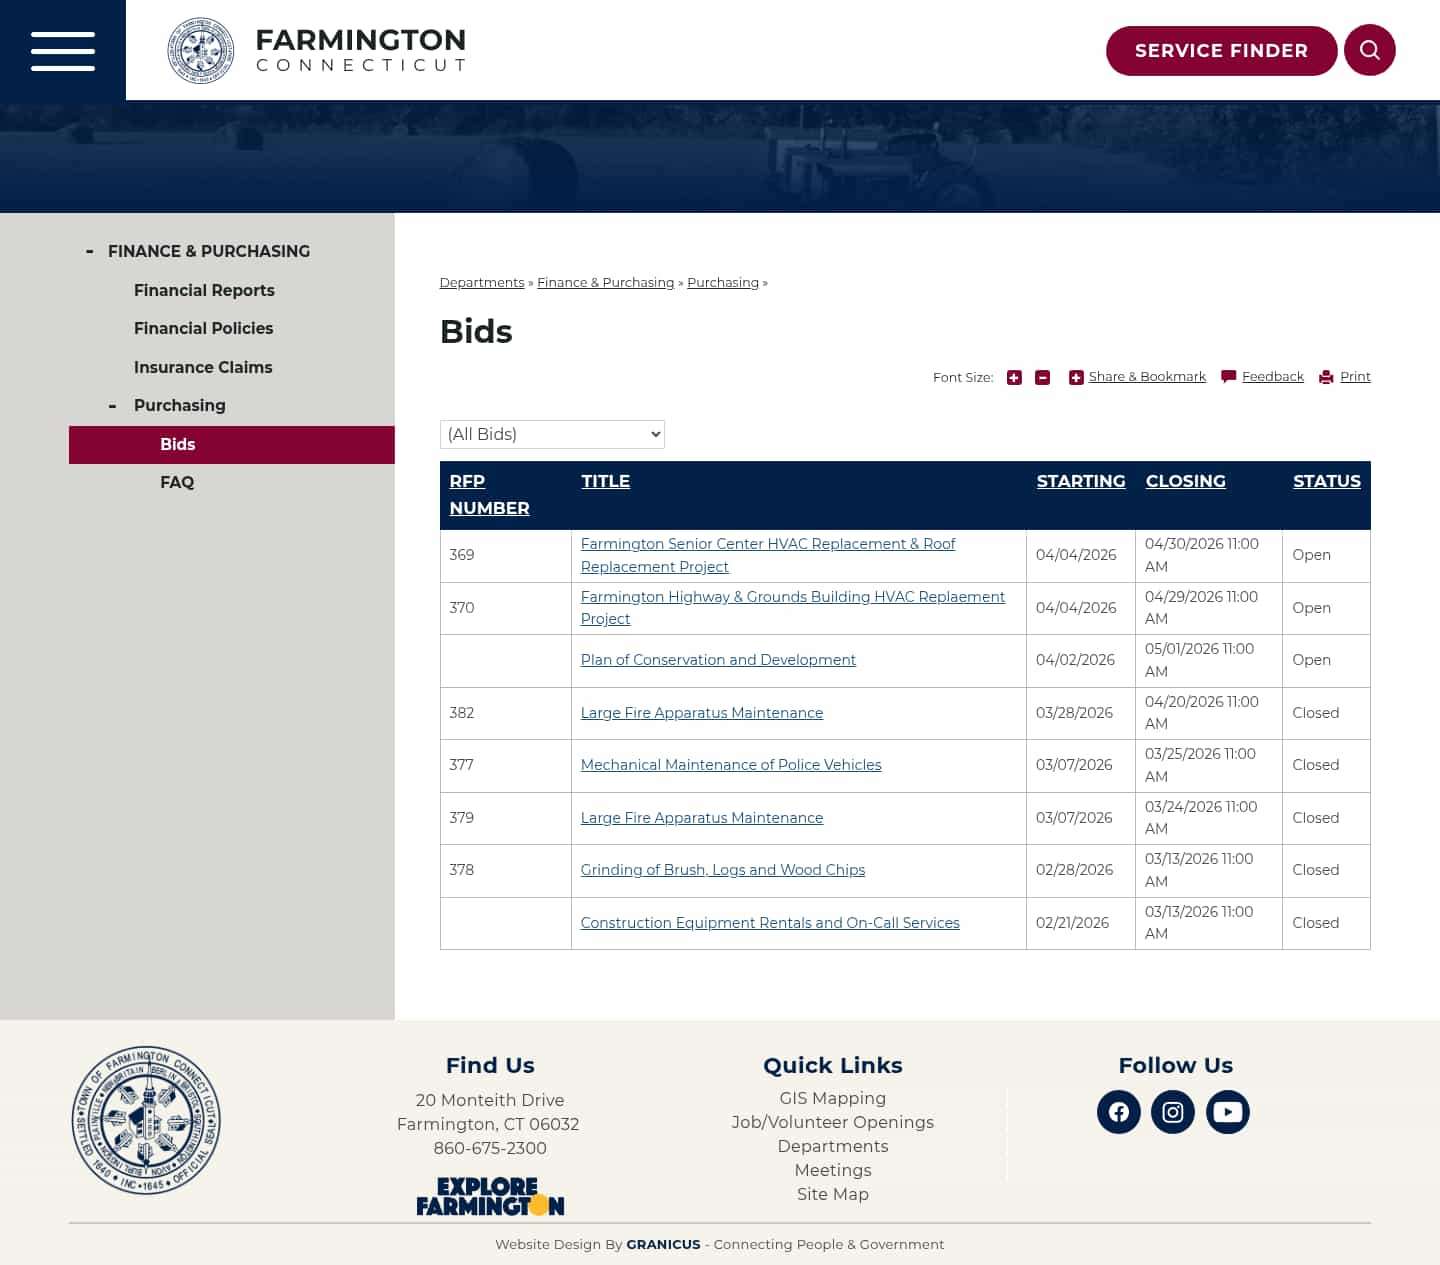Open the town's Instagram page

pyautogui.click(x=1173, y=1111)
